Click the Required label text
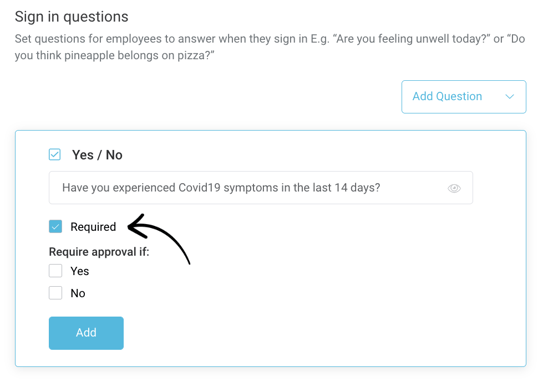543x383 pixels. point(93,227)
